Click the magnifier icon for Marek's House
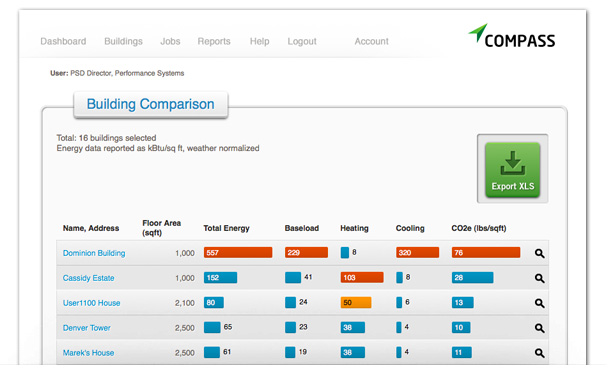 (539, 353)
